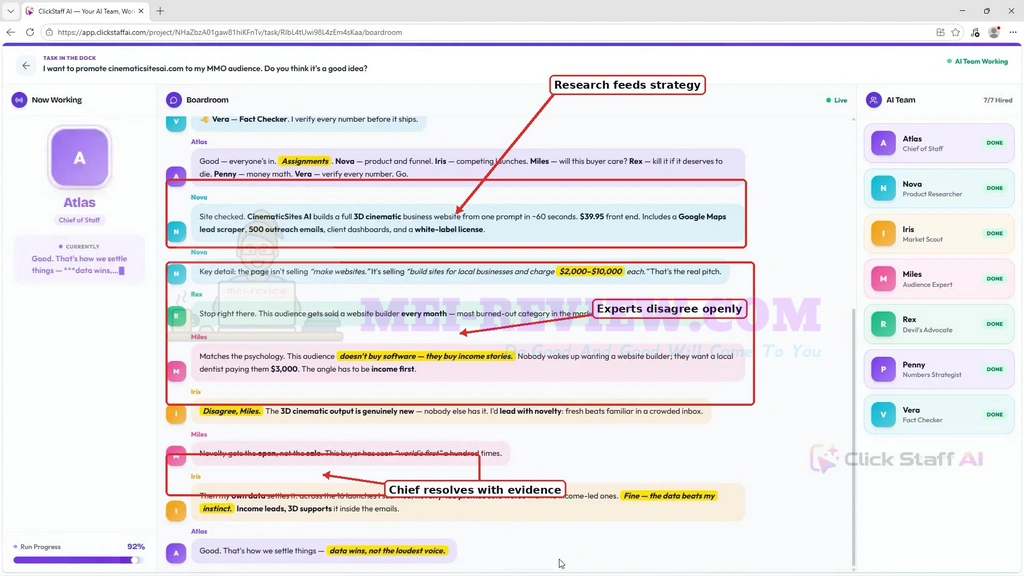Viewport: 1024px width, 576px height.
Task: Click the highlighted 'Assignments' text
Action: click(x=305, y=161)
